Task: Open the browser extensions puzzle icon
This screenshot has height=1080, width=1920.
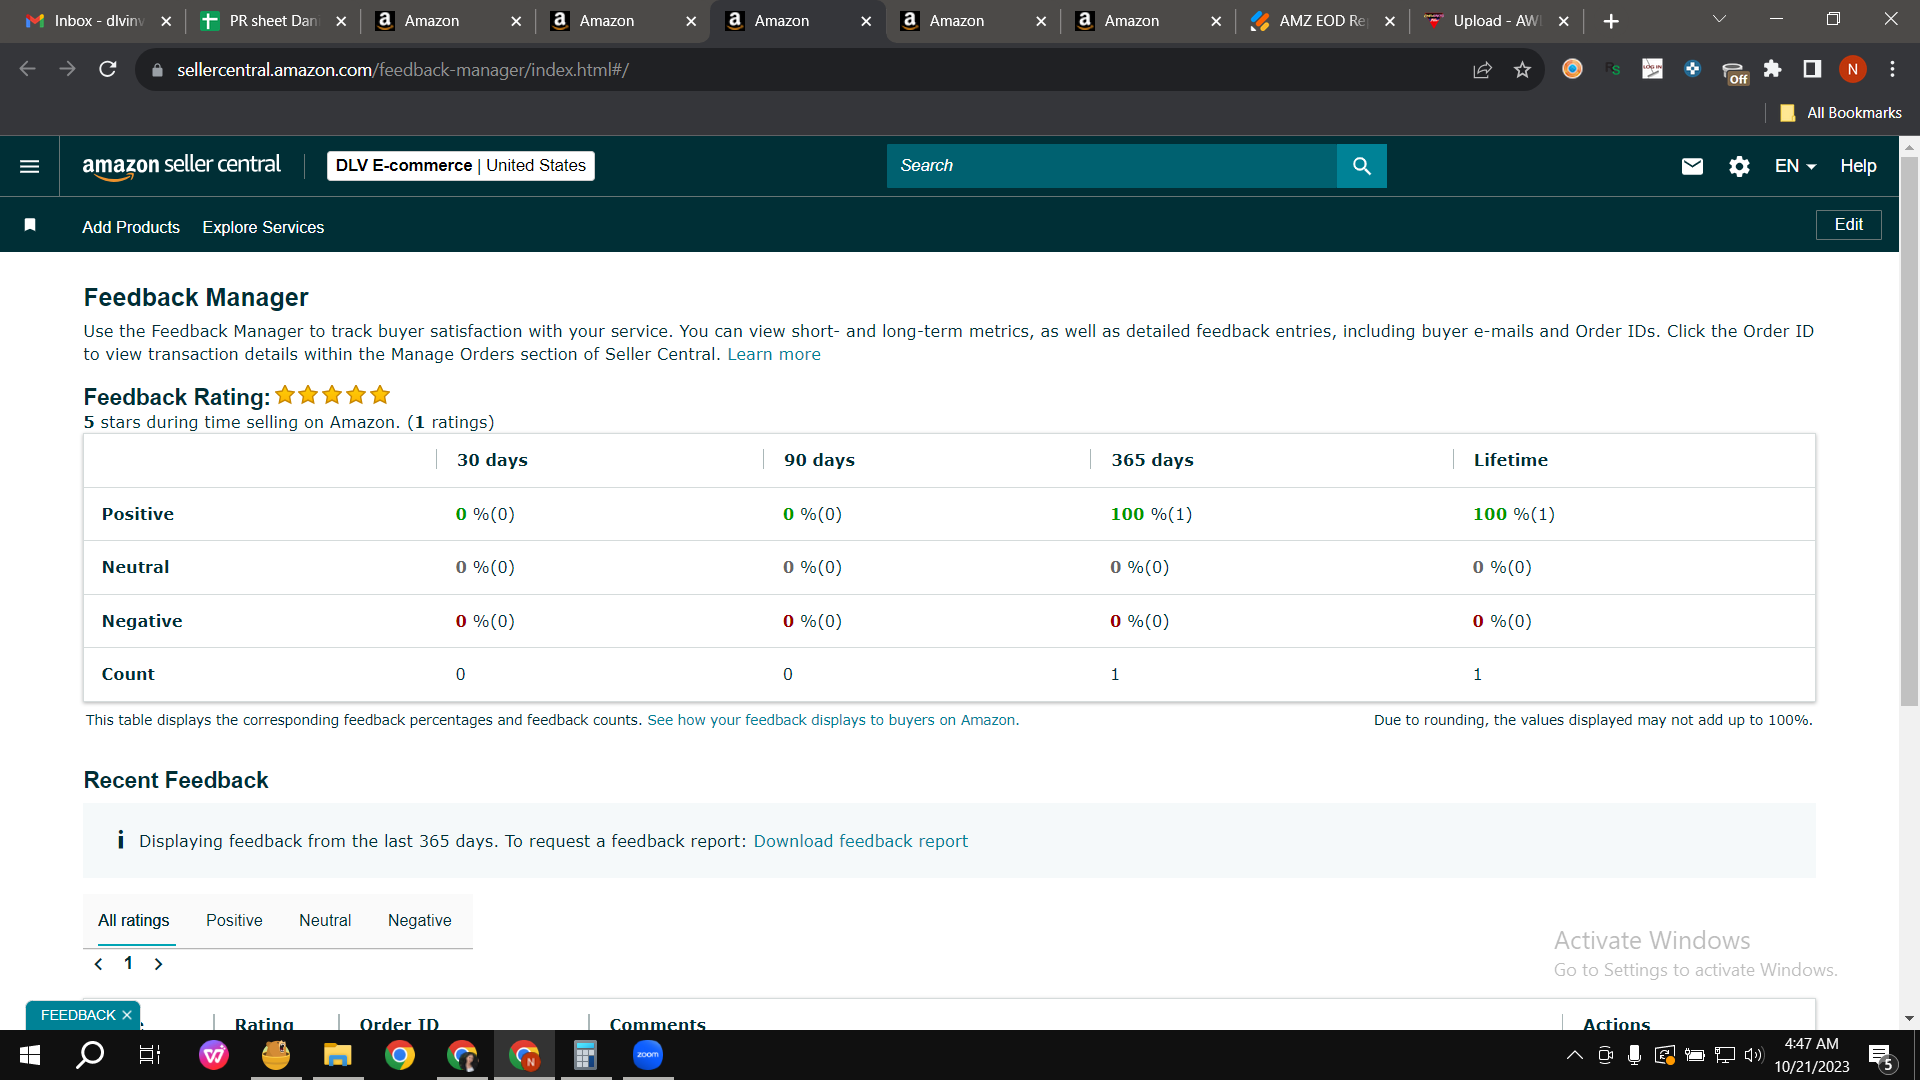Action: [x=1772, y=69]
